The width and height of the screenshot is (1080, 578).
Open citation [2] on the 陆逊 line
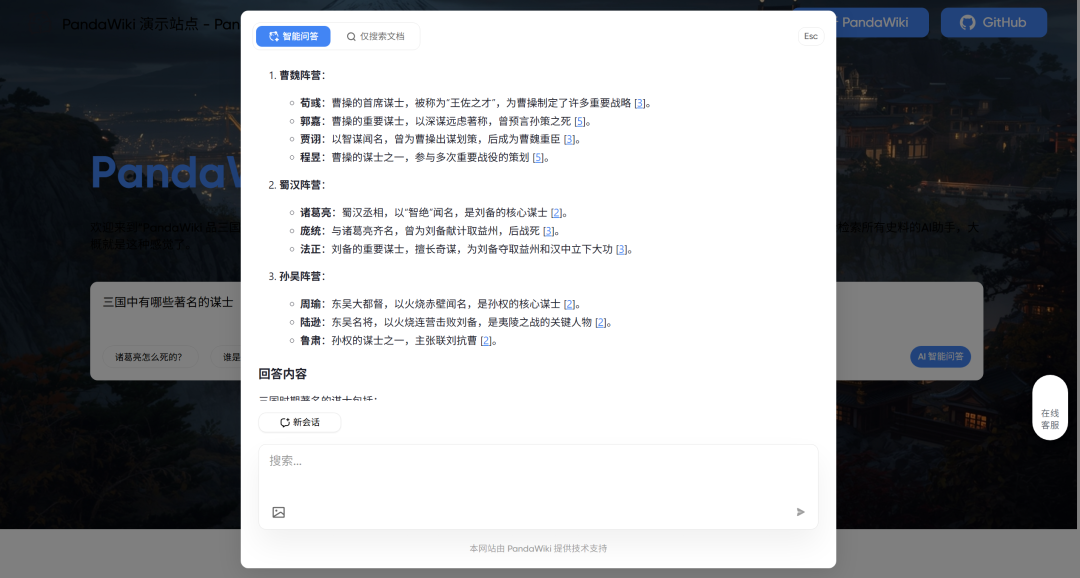pos(601,322)
